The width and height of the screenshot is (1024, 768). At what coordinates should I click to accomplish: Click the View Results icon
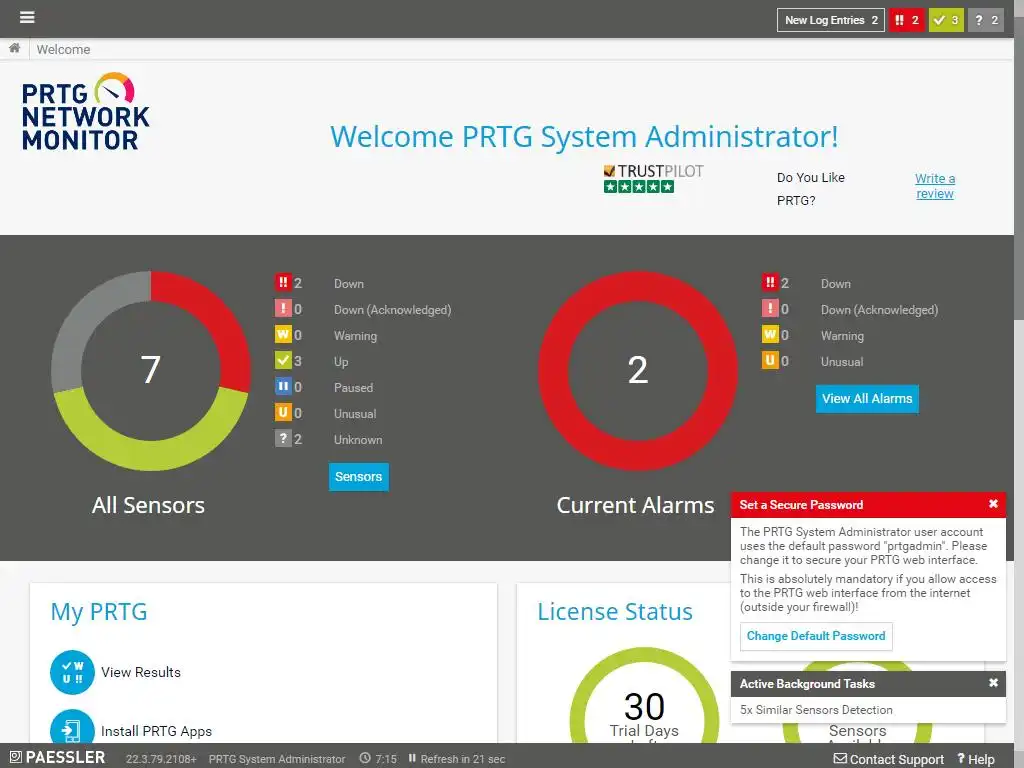(72, 672)
